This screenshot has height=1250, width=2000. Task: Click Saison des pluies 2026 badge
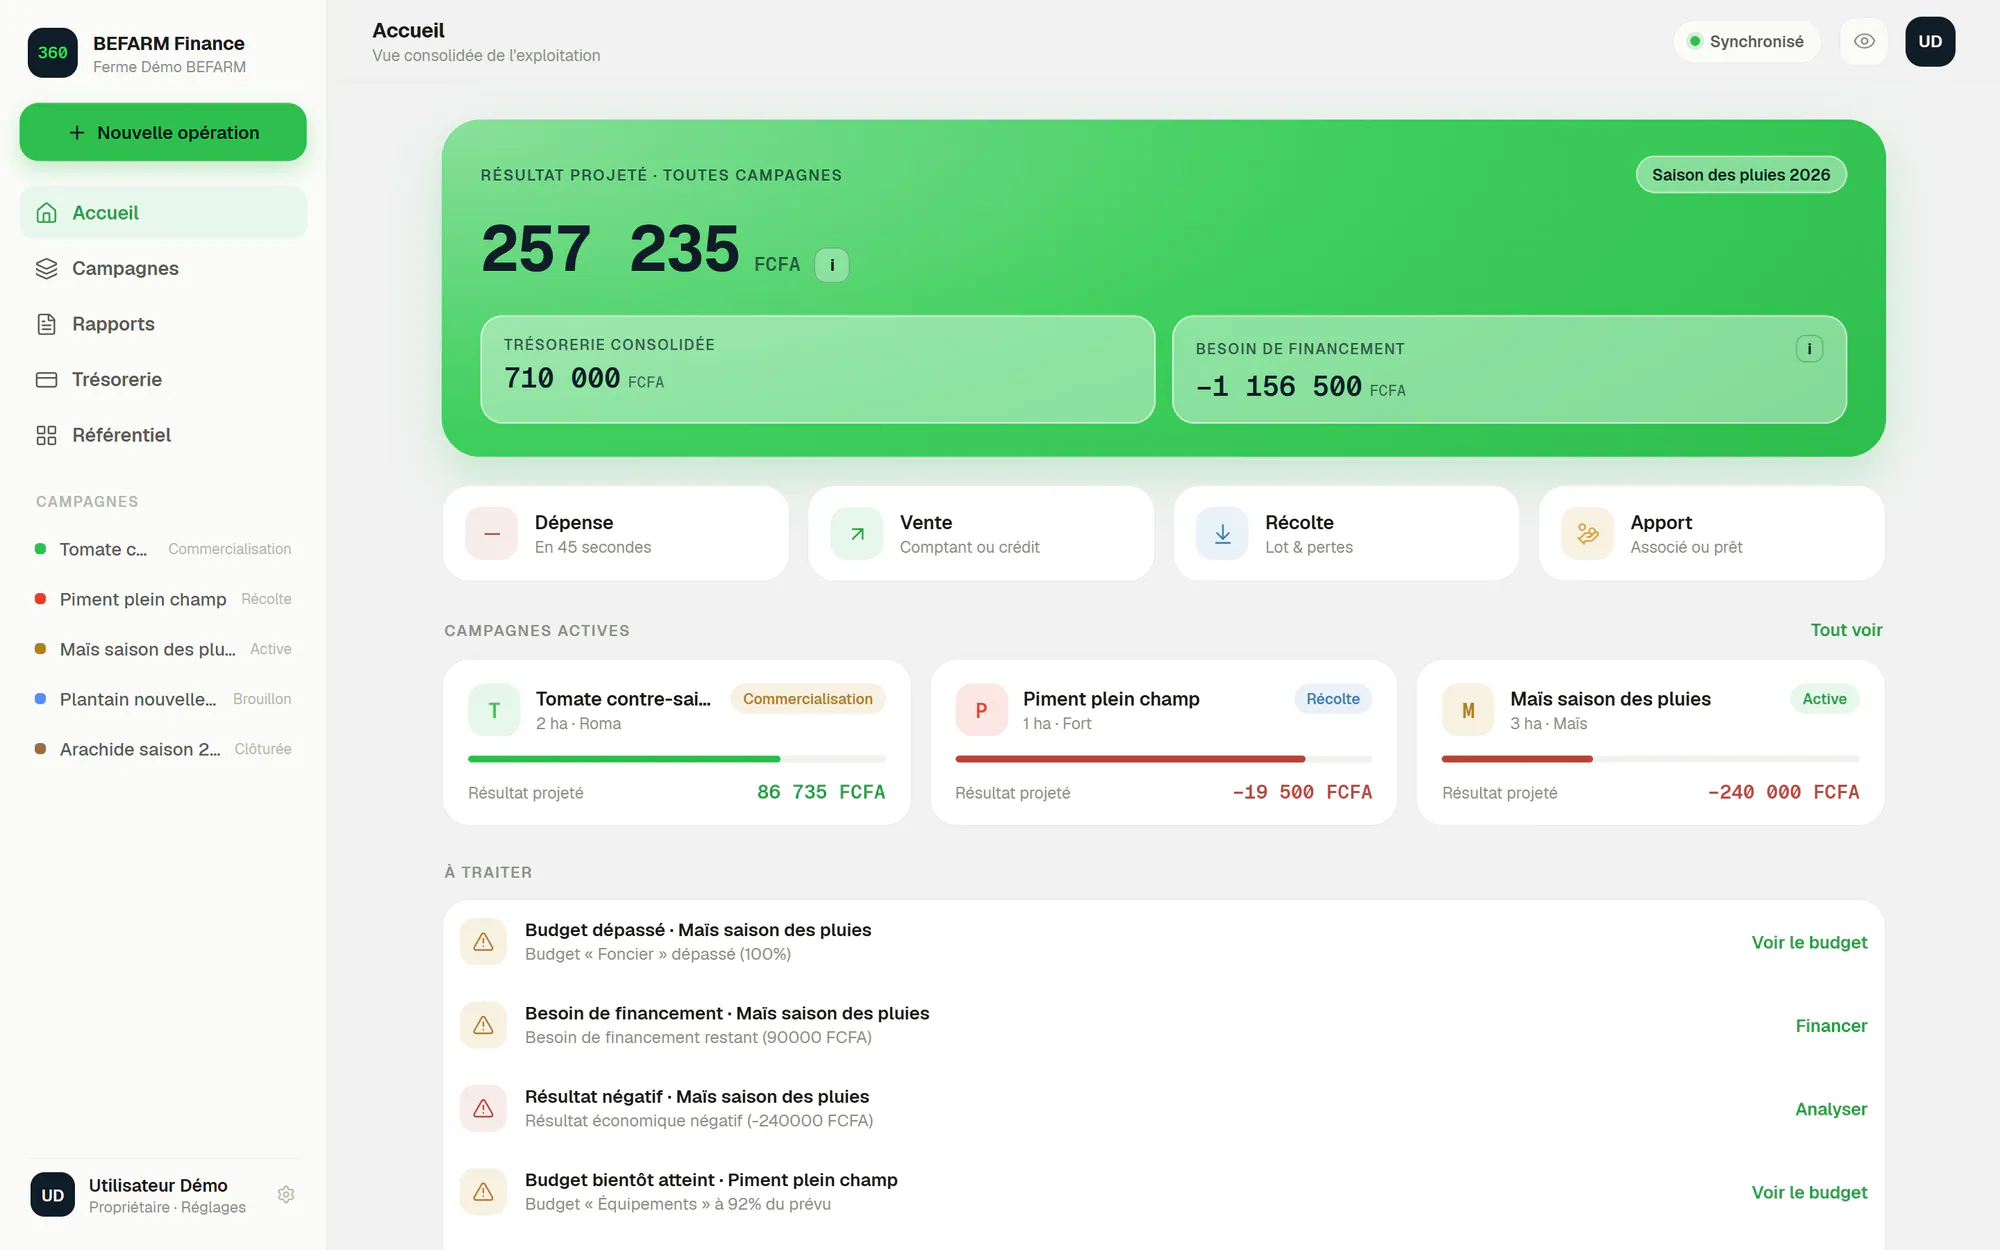tap(1741, 175)
